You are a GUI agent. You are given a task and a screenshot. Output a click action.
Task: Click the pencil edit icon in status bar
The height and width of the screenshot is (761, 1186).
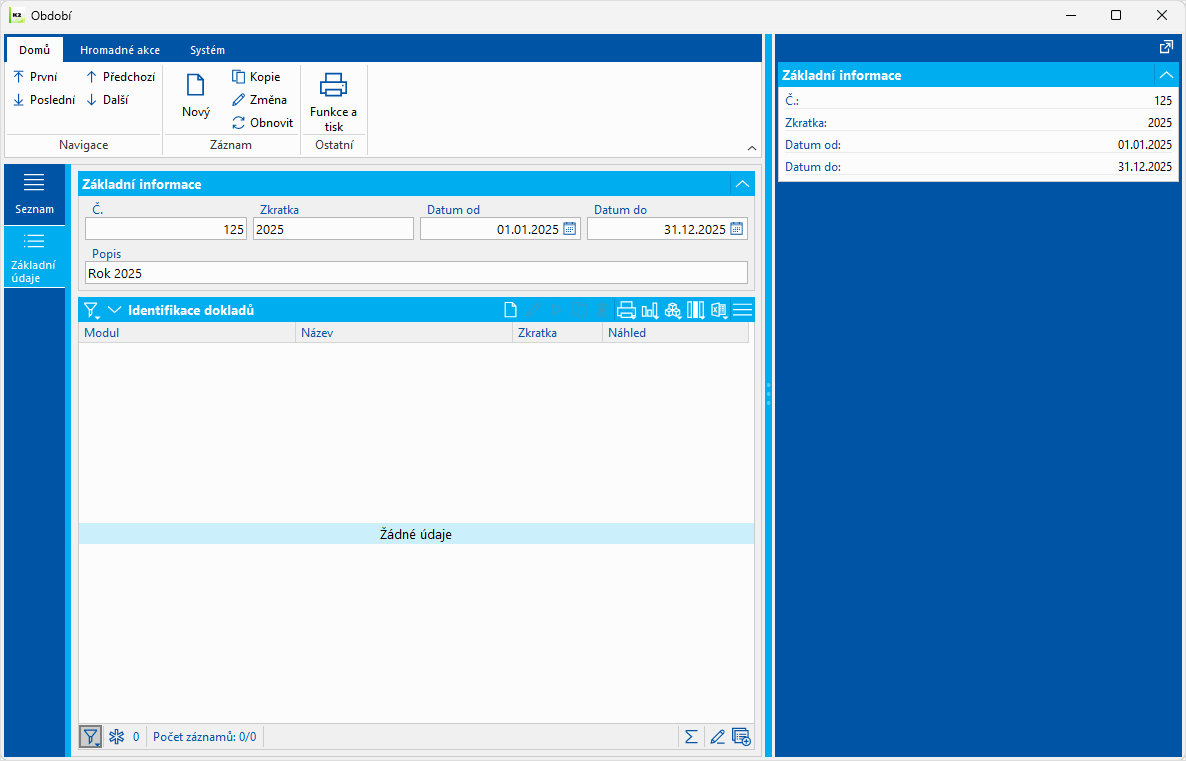[717, 736]
